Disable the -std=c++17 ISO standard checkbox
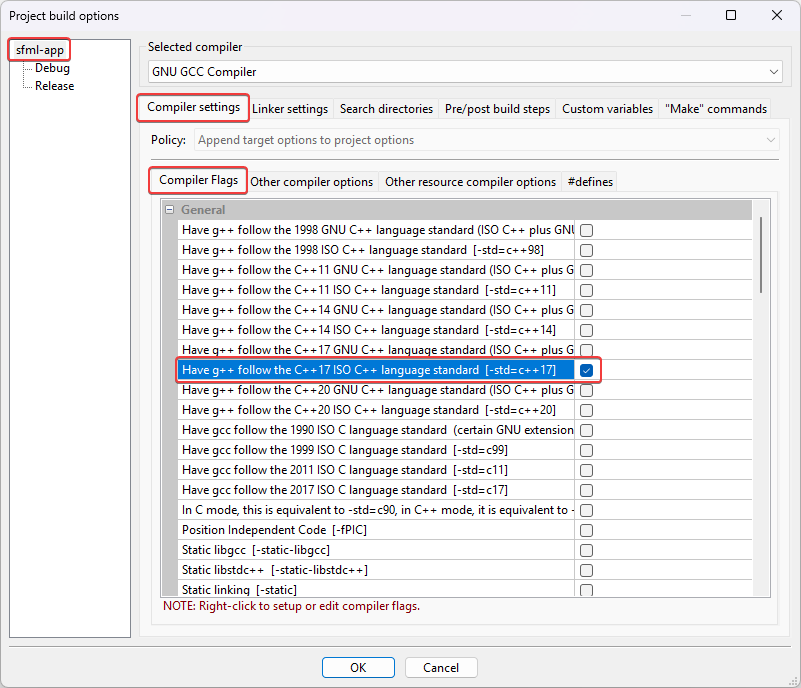Screen dimensions: 801x688 585,370
